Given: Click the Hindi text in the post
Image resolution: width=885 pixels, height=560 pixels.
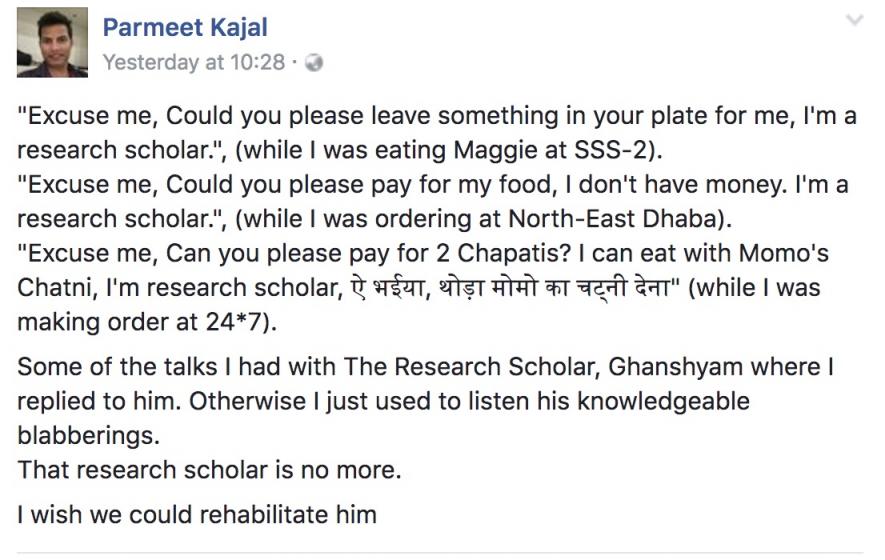Looking at the screenshot, I should pos(499,288).
